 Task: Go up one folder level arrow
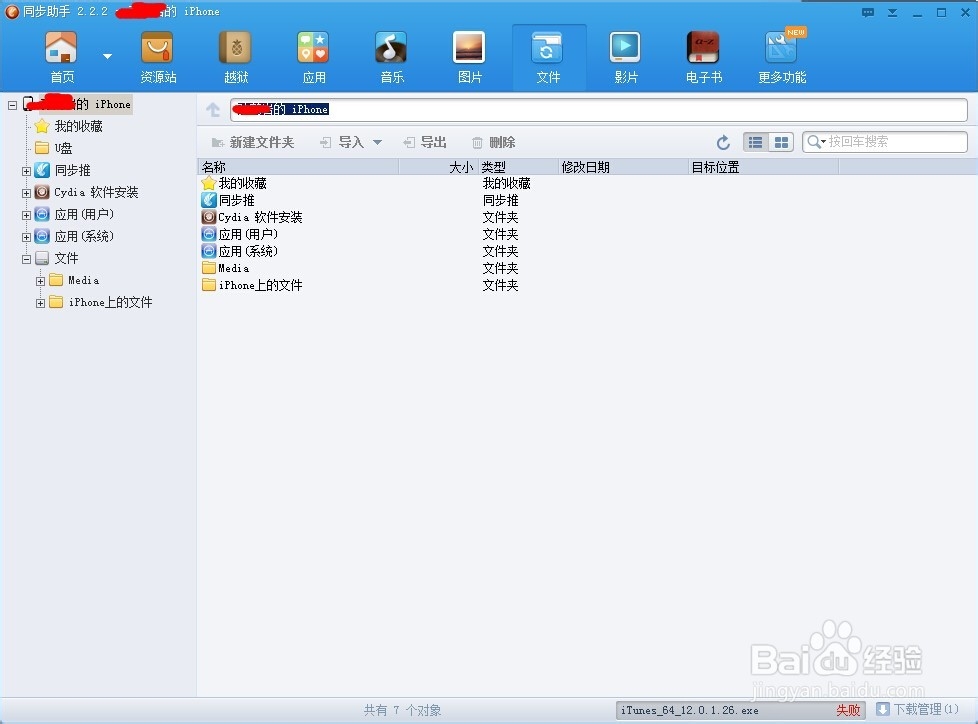[213, 110]
